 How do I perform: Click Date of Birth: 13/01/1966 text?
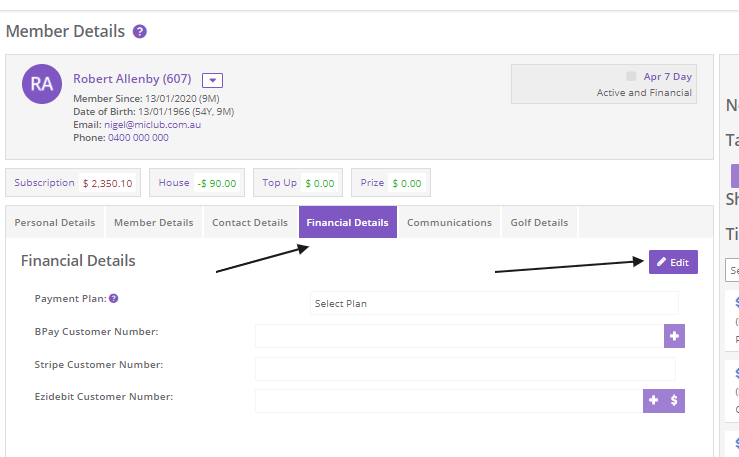(x=154, y=112)
